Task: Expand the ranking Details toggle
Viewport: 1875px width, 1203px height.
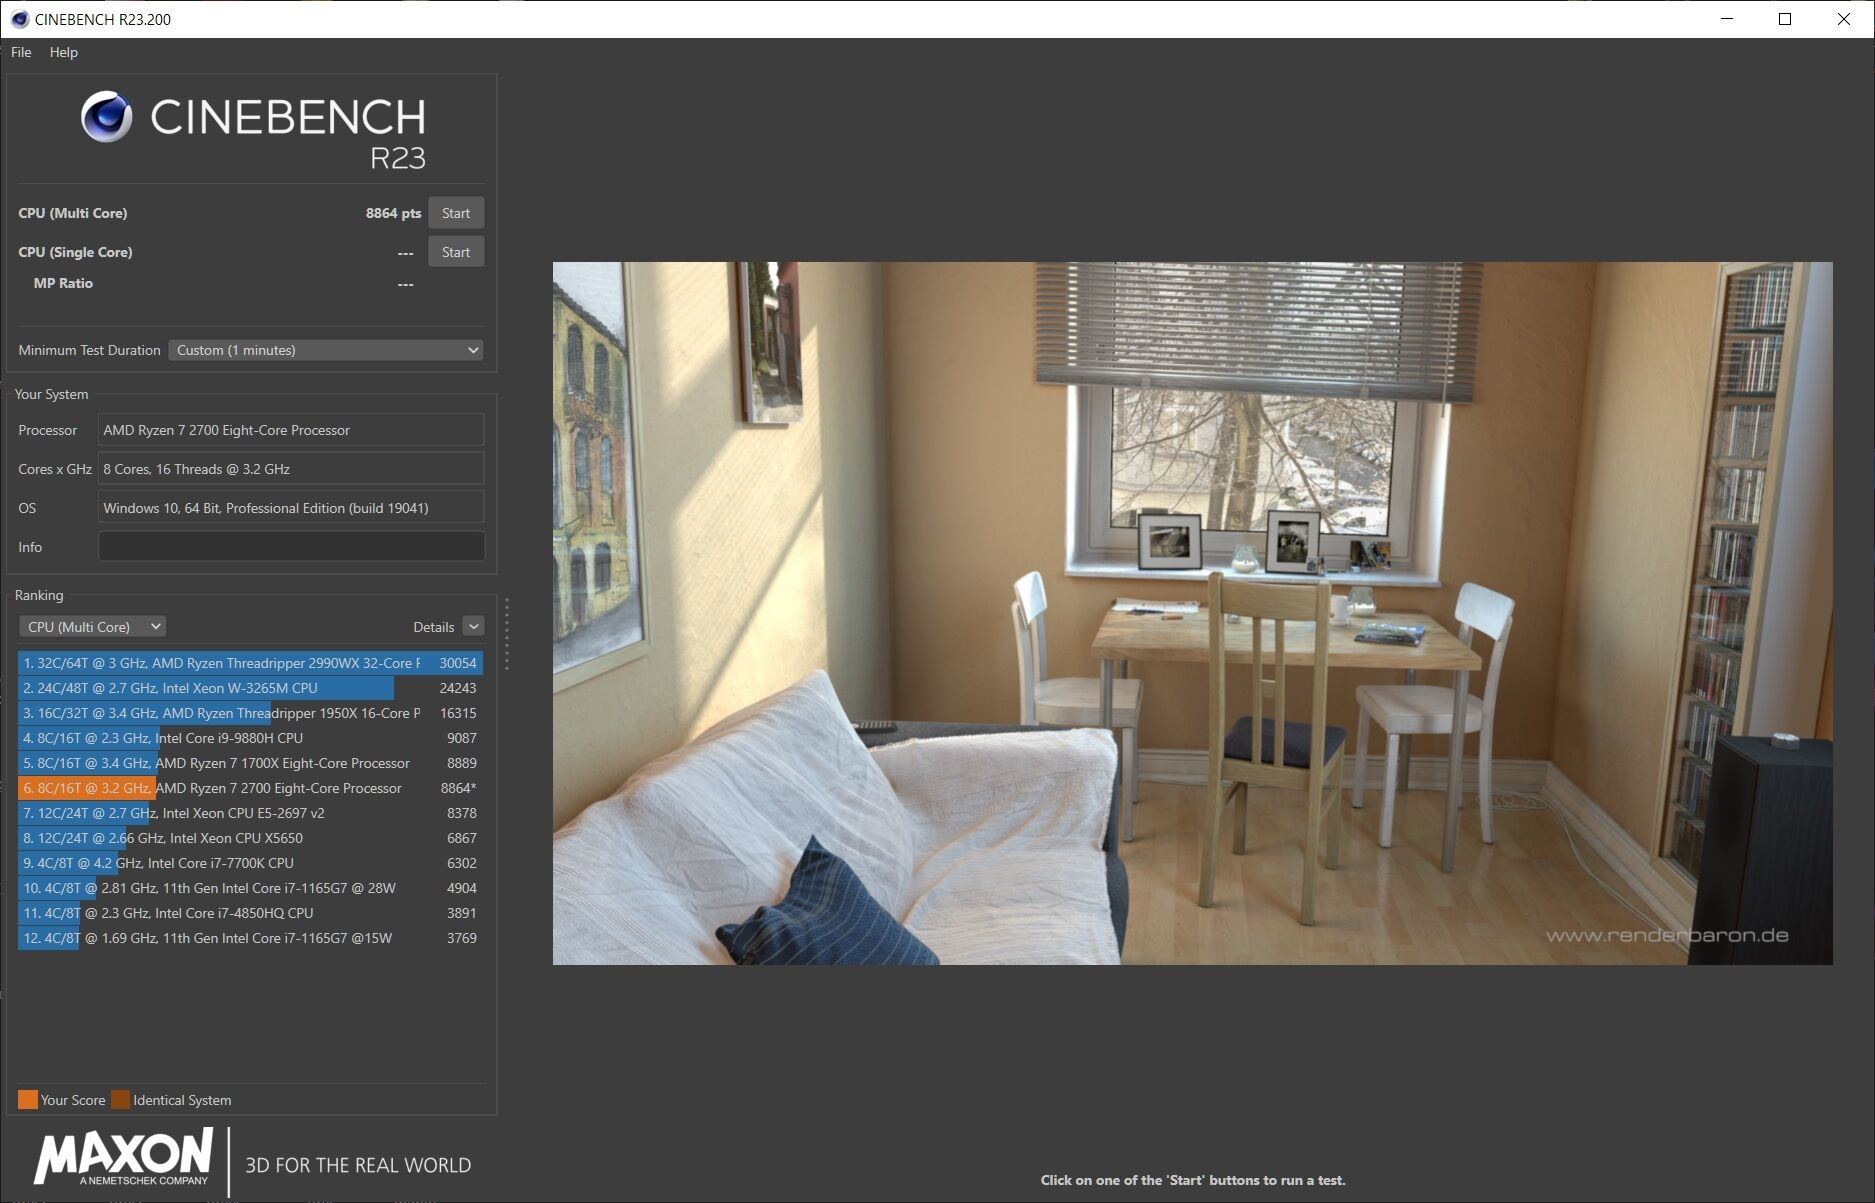Action: tap(474, 627)
